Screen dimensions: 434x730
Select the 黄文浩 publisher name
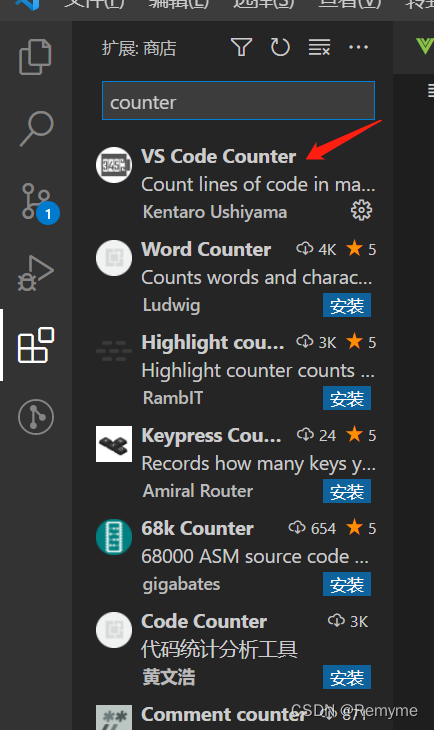coord(169,677)
